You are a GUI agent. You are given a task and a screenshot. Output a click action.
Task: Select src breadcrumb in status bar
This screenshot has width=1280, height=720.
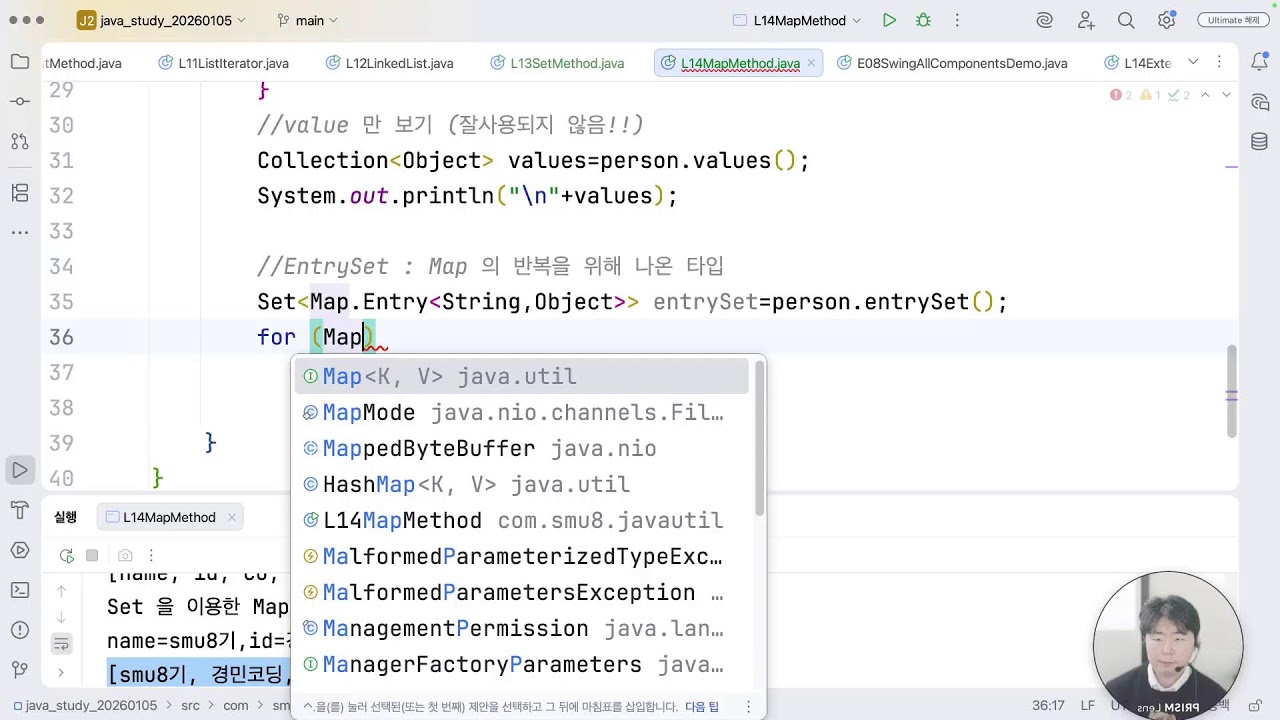coord(190,705)
